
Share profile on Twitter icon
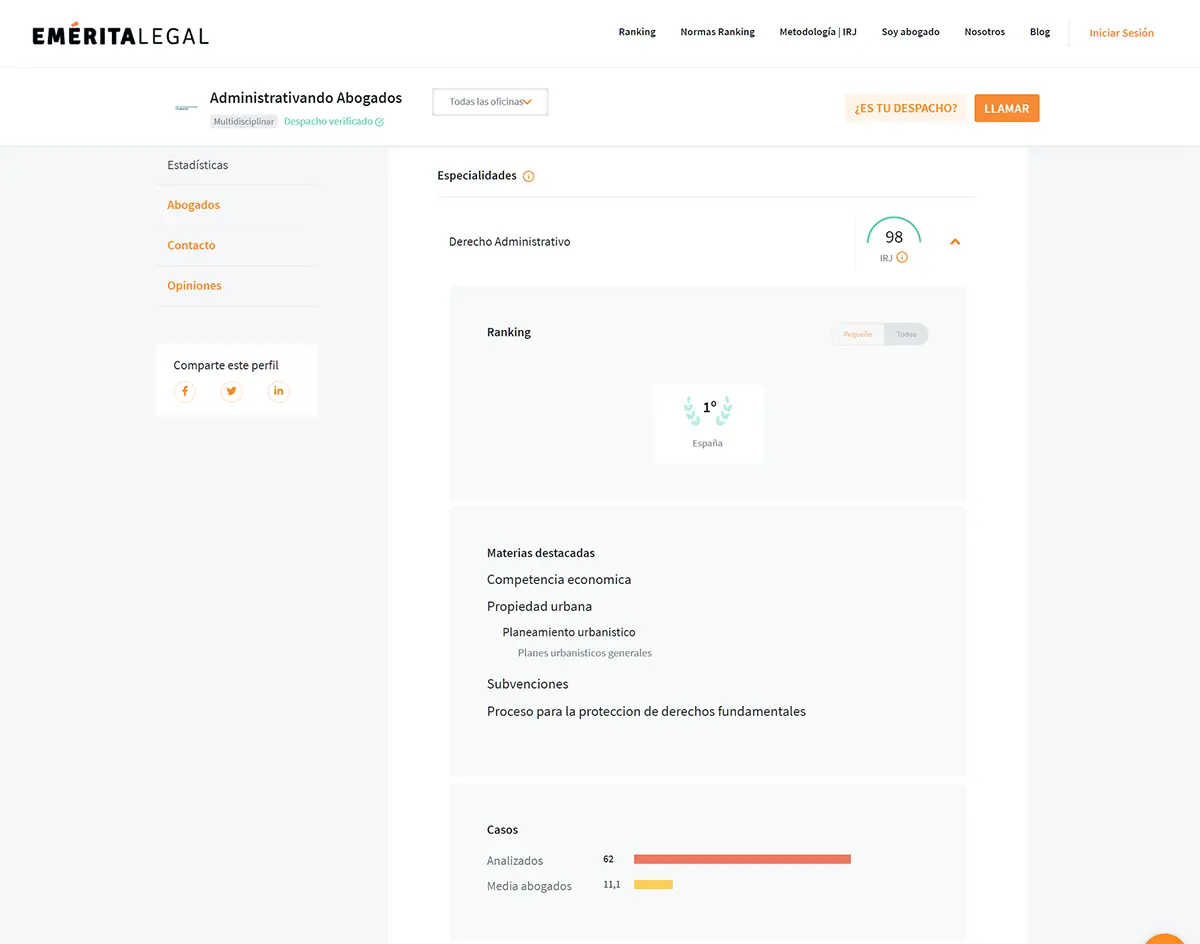point(232,391)
